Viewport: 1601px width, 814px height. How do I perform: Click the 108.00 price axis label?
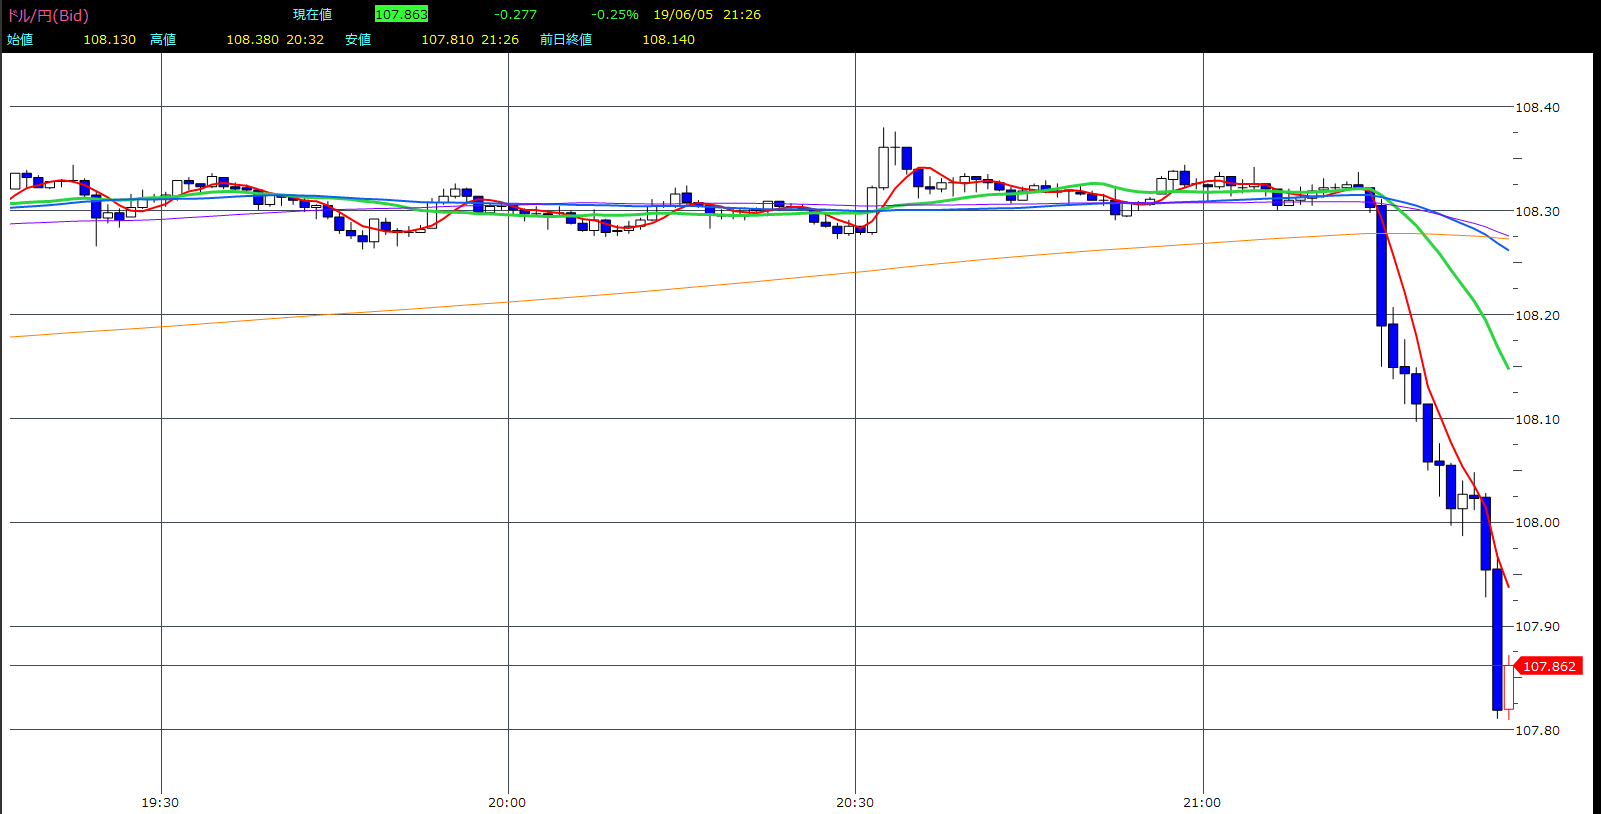click(x=1537, y=522)
